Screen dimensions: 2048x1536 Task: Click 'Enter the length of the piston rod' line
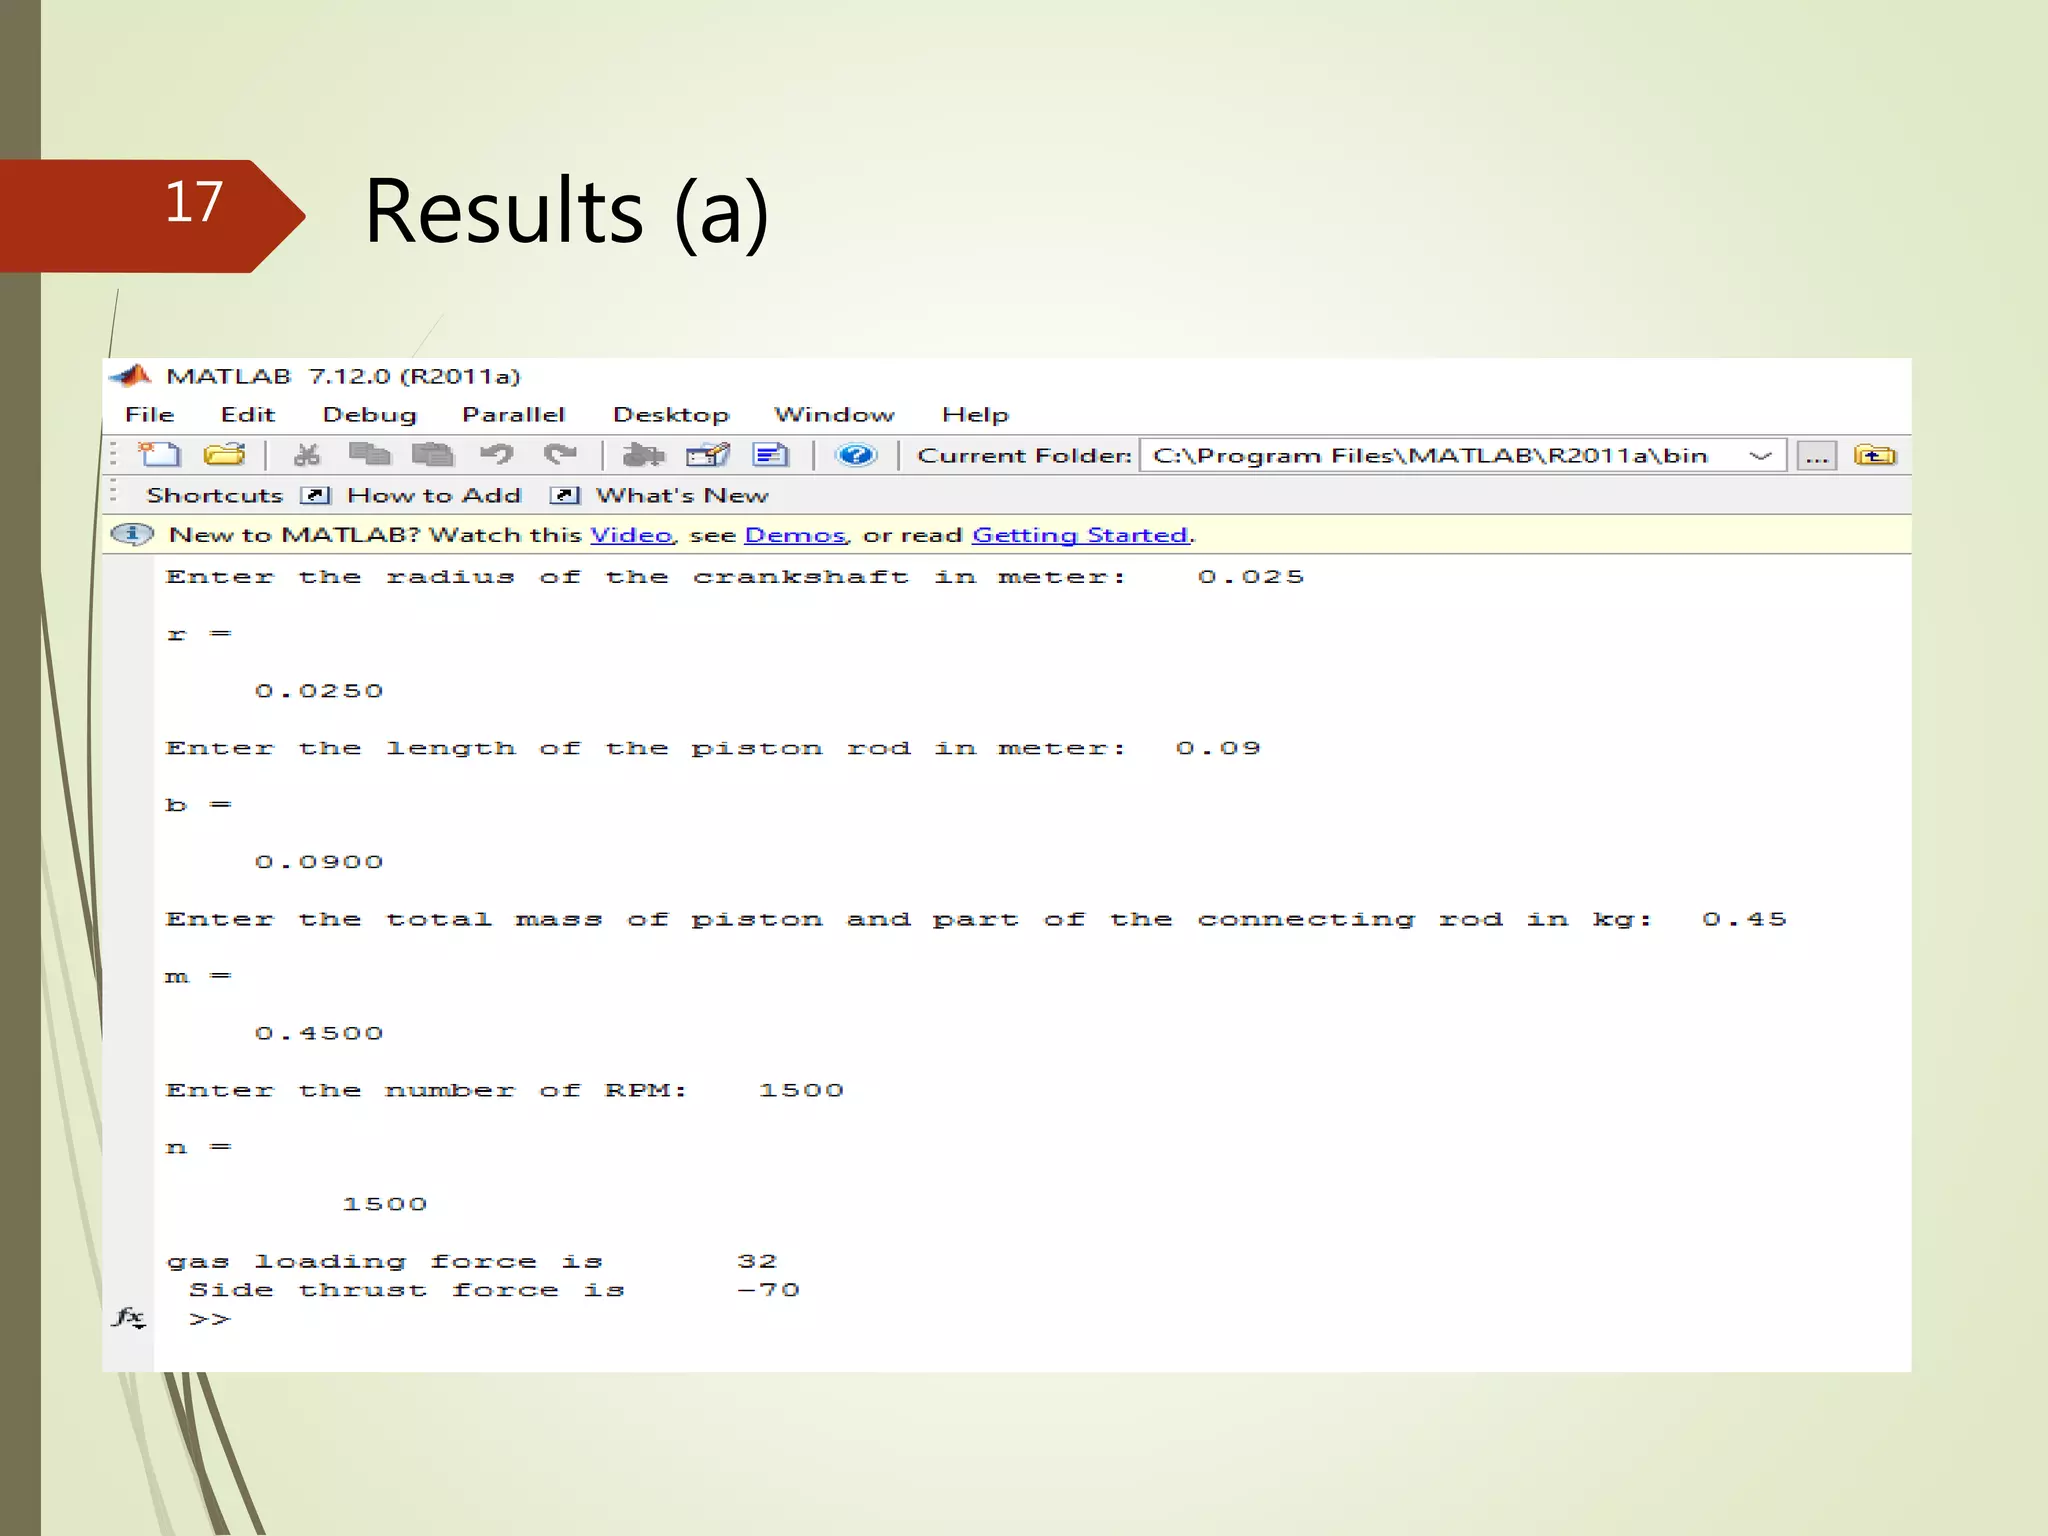(713, 748)
